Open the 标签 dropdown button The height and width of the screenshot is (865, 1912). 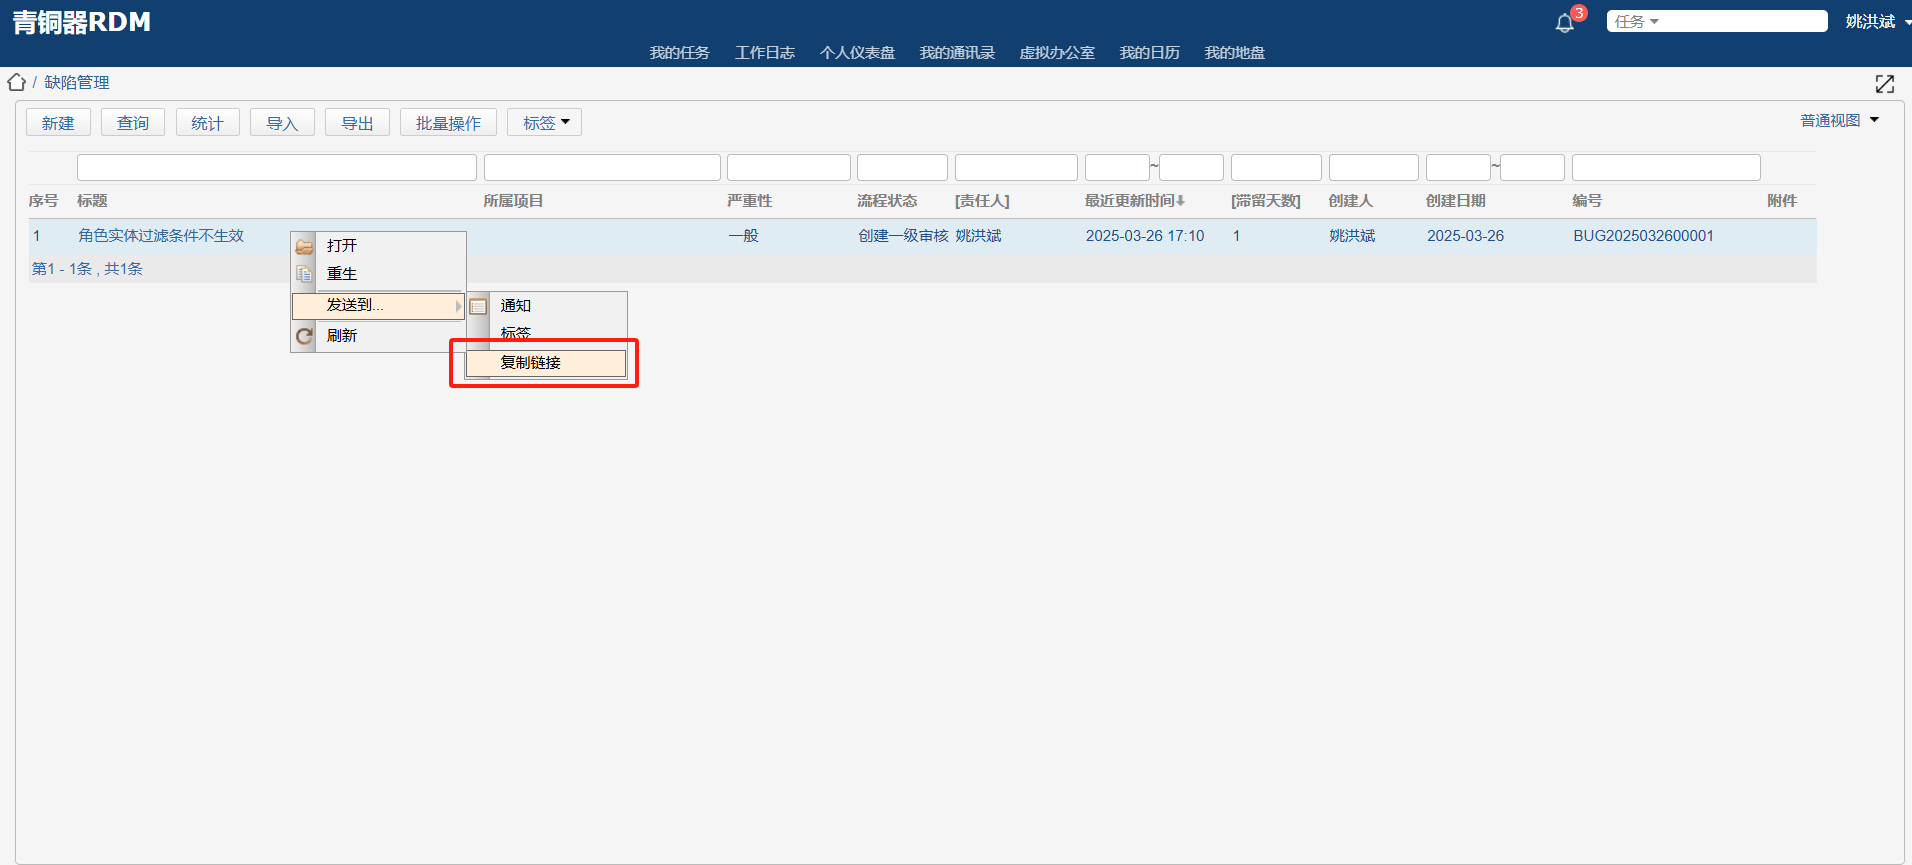545,123
